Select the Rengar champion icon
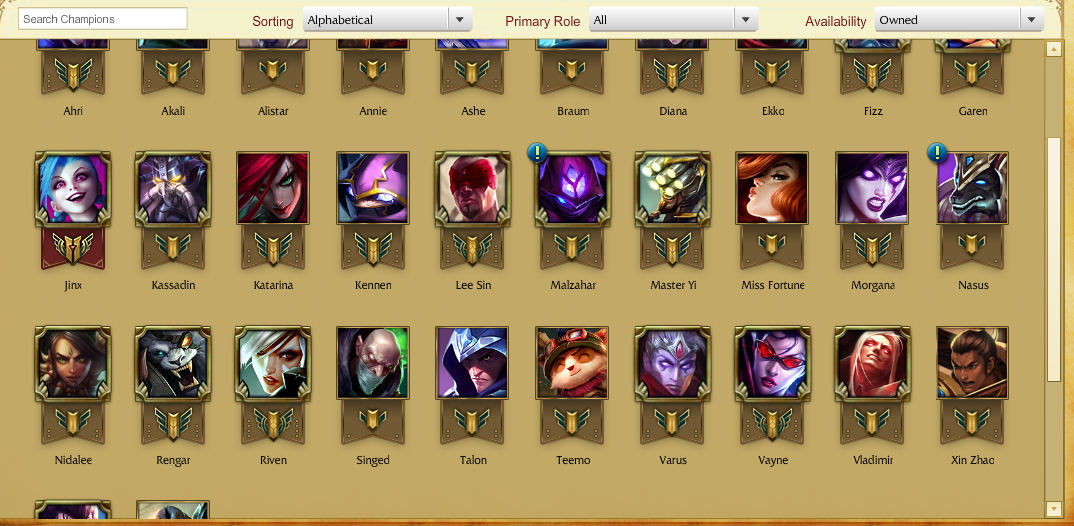The image size is (1074, 526). tap(173, 363)
